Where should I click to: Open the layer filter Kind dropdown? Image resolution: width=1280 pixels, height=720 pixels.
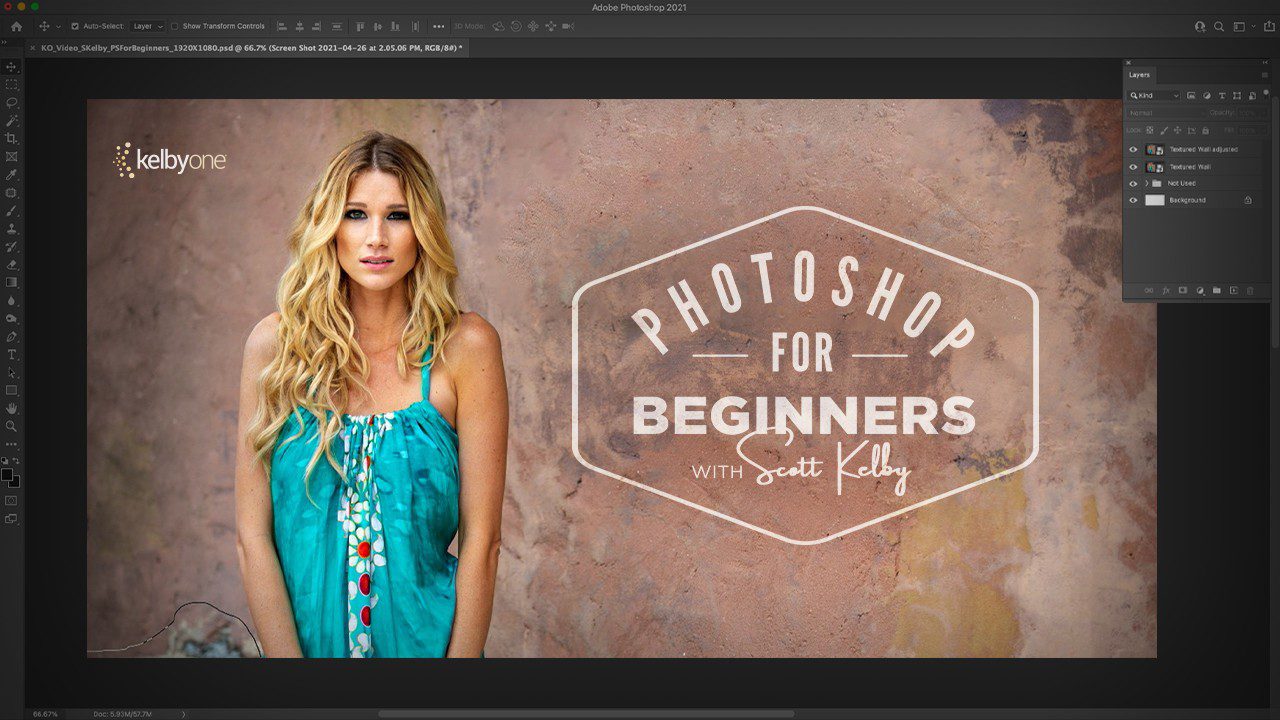(1155, 95)
